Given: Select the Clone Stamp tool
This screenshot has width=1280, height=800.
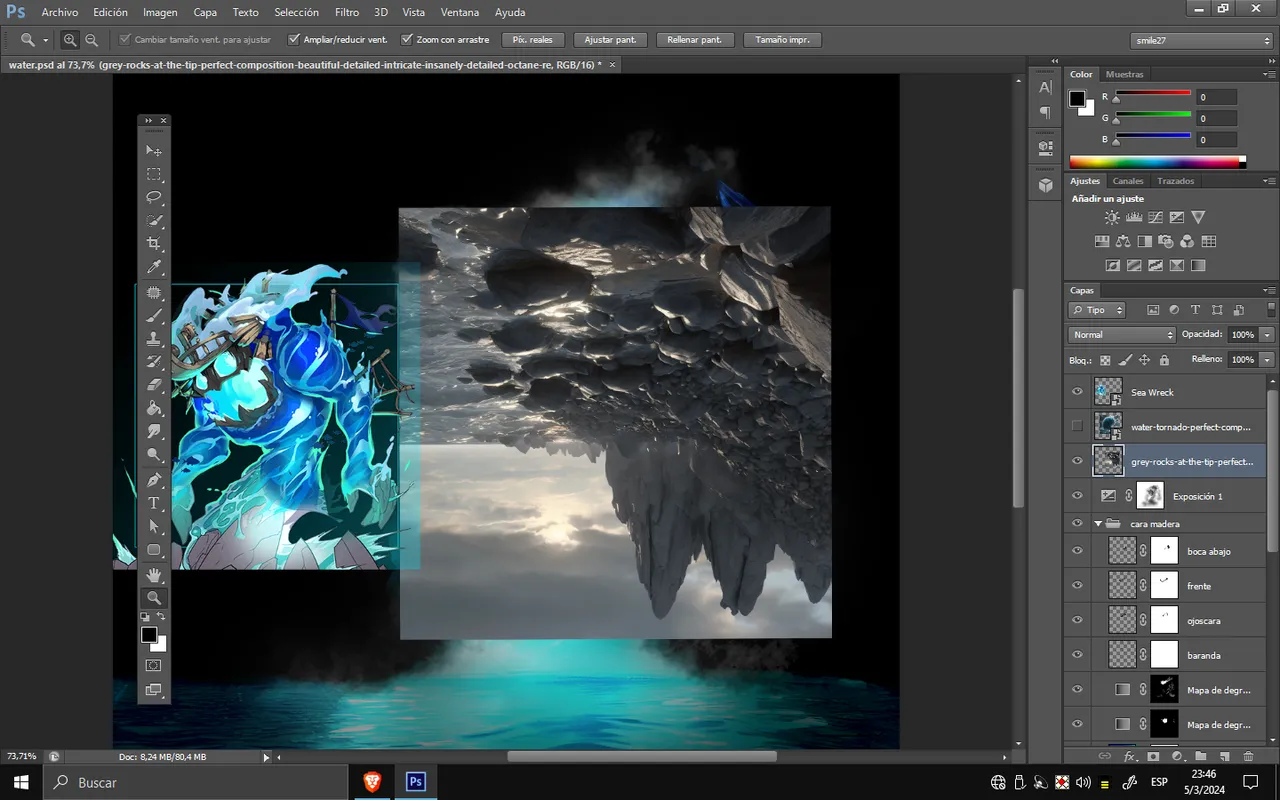Looking at the screenshot, I should (154, 339).
